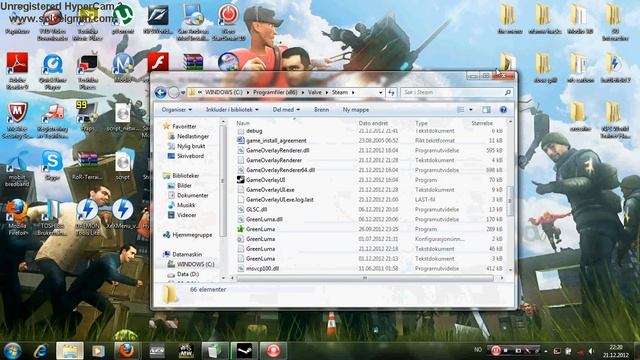Open the Steam taskbar button
This screenshot has width=640, height=360.
point(244,351)
